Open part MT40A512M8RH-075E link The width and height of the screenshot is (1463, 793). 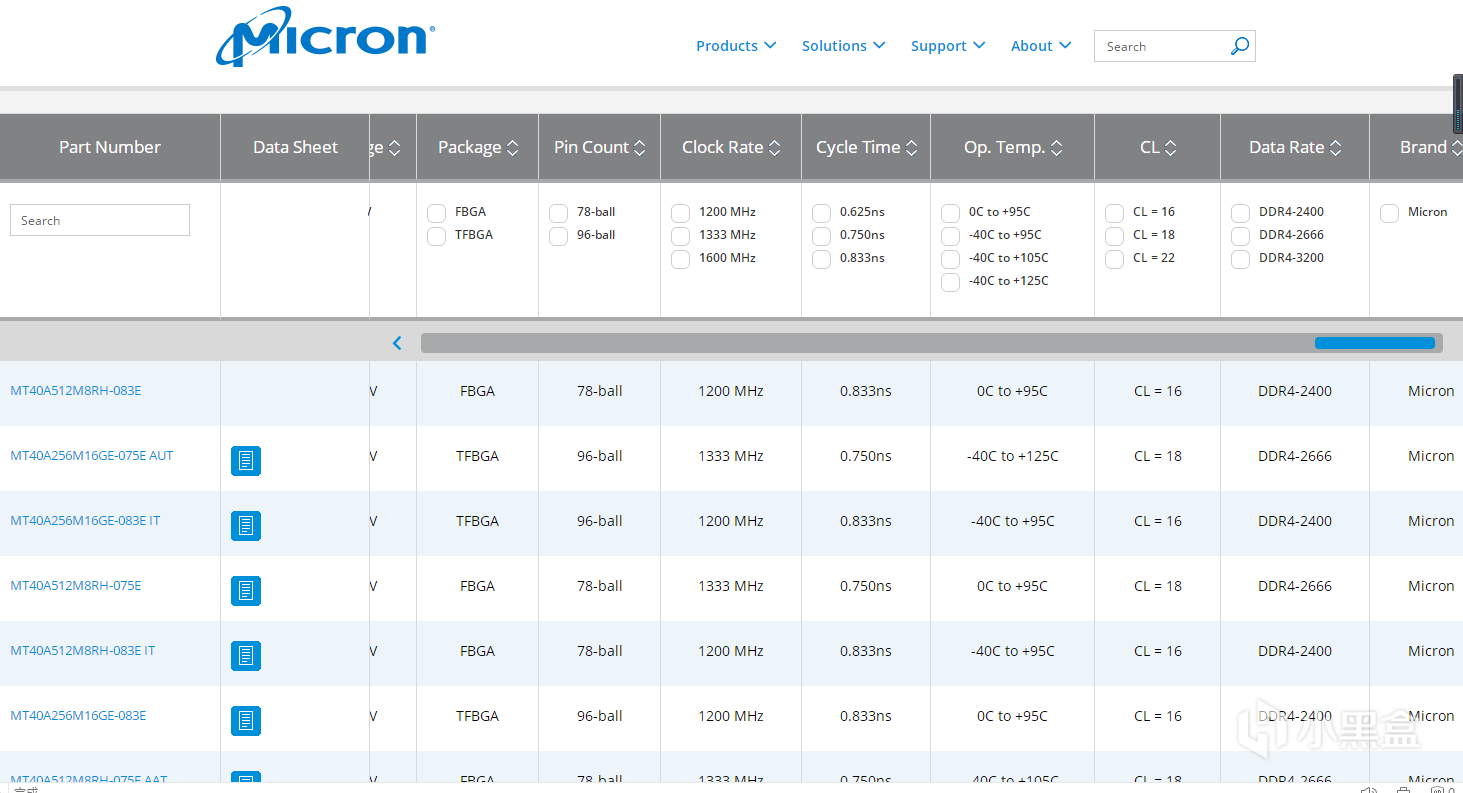(x=76, y=586)
